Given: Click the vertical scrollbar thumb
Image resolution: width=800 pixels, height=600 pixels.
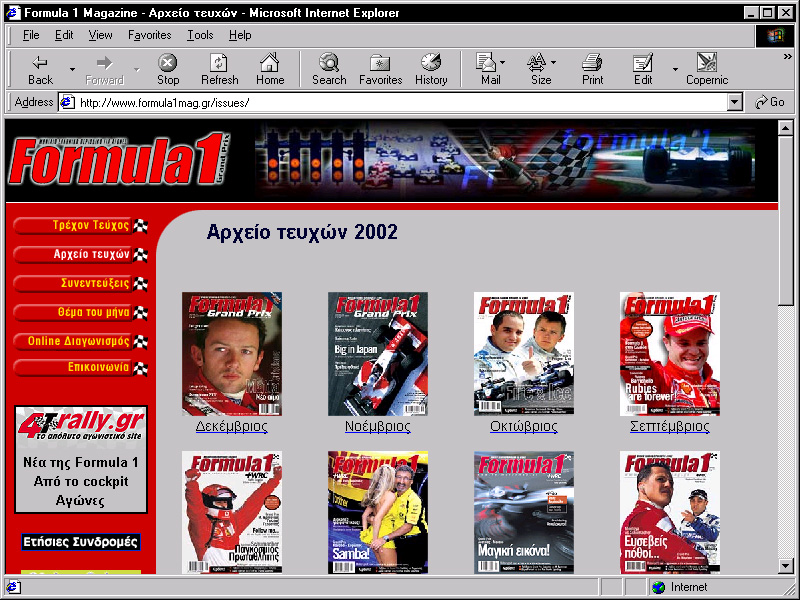Looking at the screenshot, I should [786, 220].
